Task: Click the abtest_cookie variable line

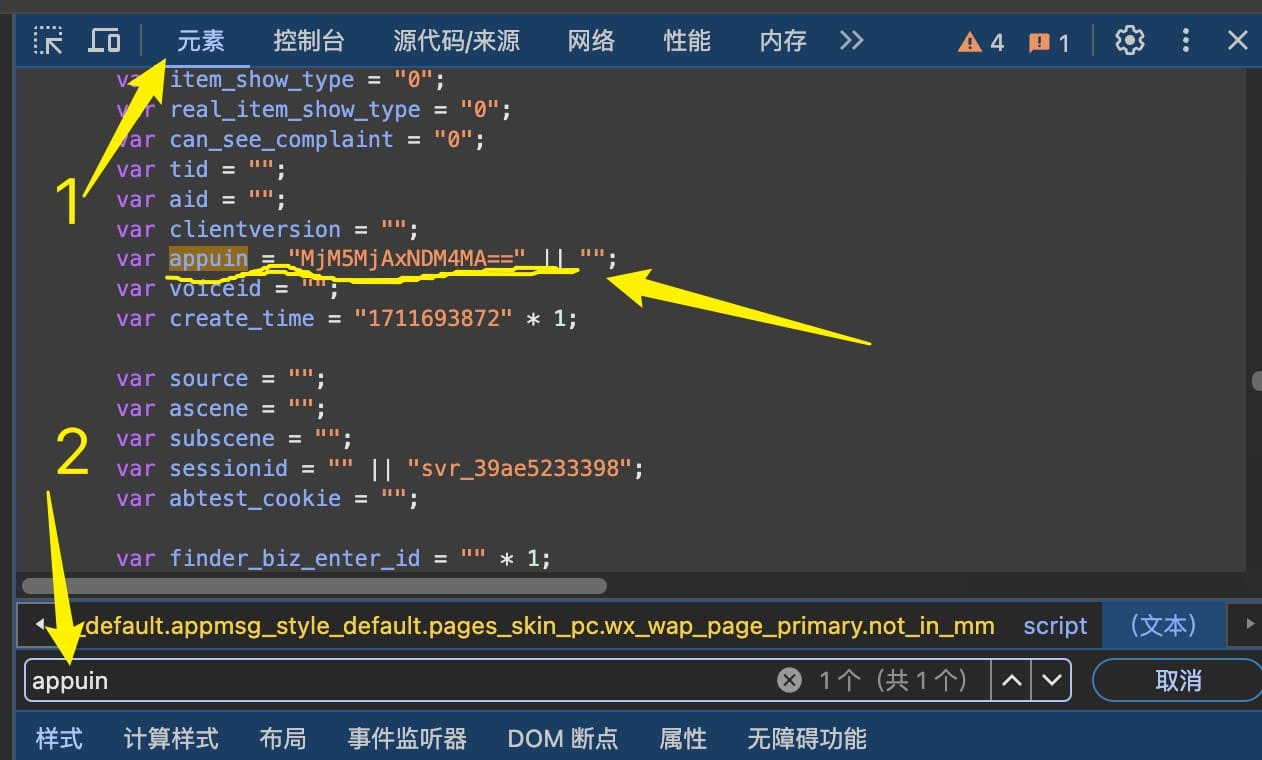Action: click(267, 499)
